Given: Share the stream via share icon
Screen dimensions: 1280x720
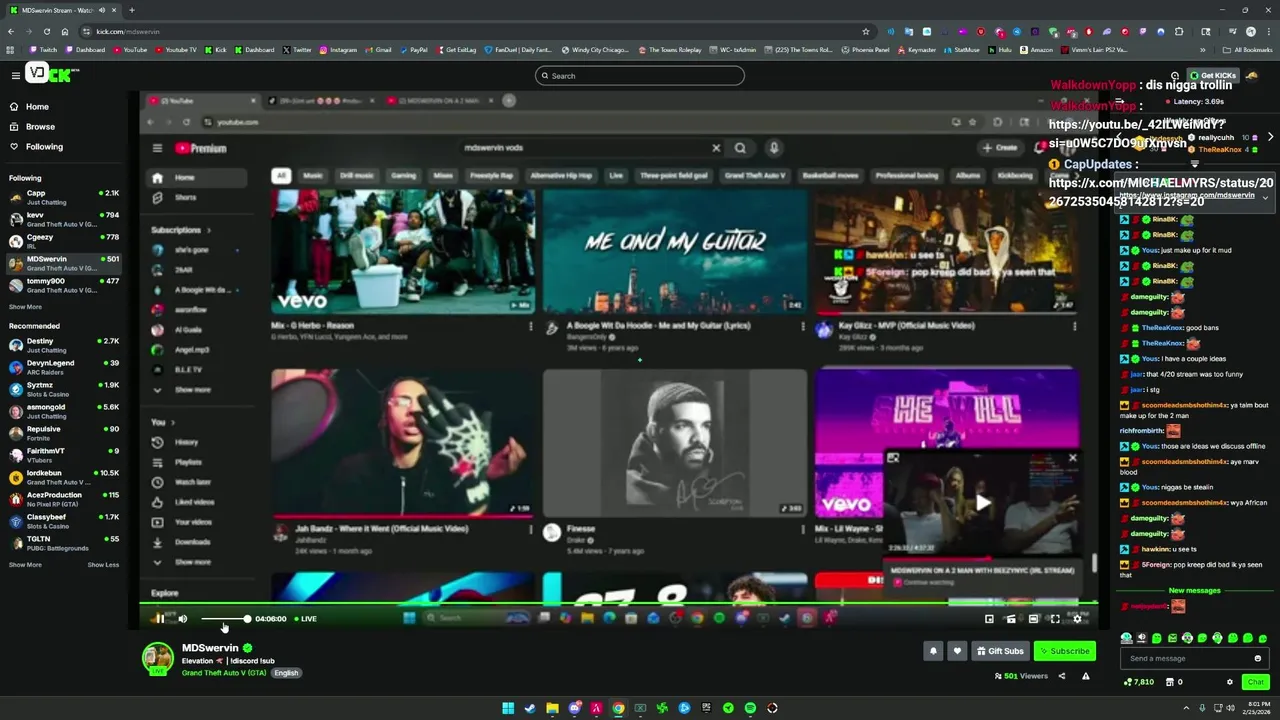Looking at the screenshot, I should point(1062,676).
